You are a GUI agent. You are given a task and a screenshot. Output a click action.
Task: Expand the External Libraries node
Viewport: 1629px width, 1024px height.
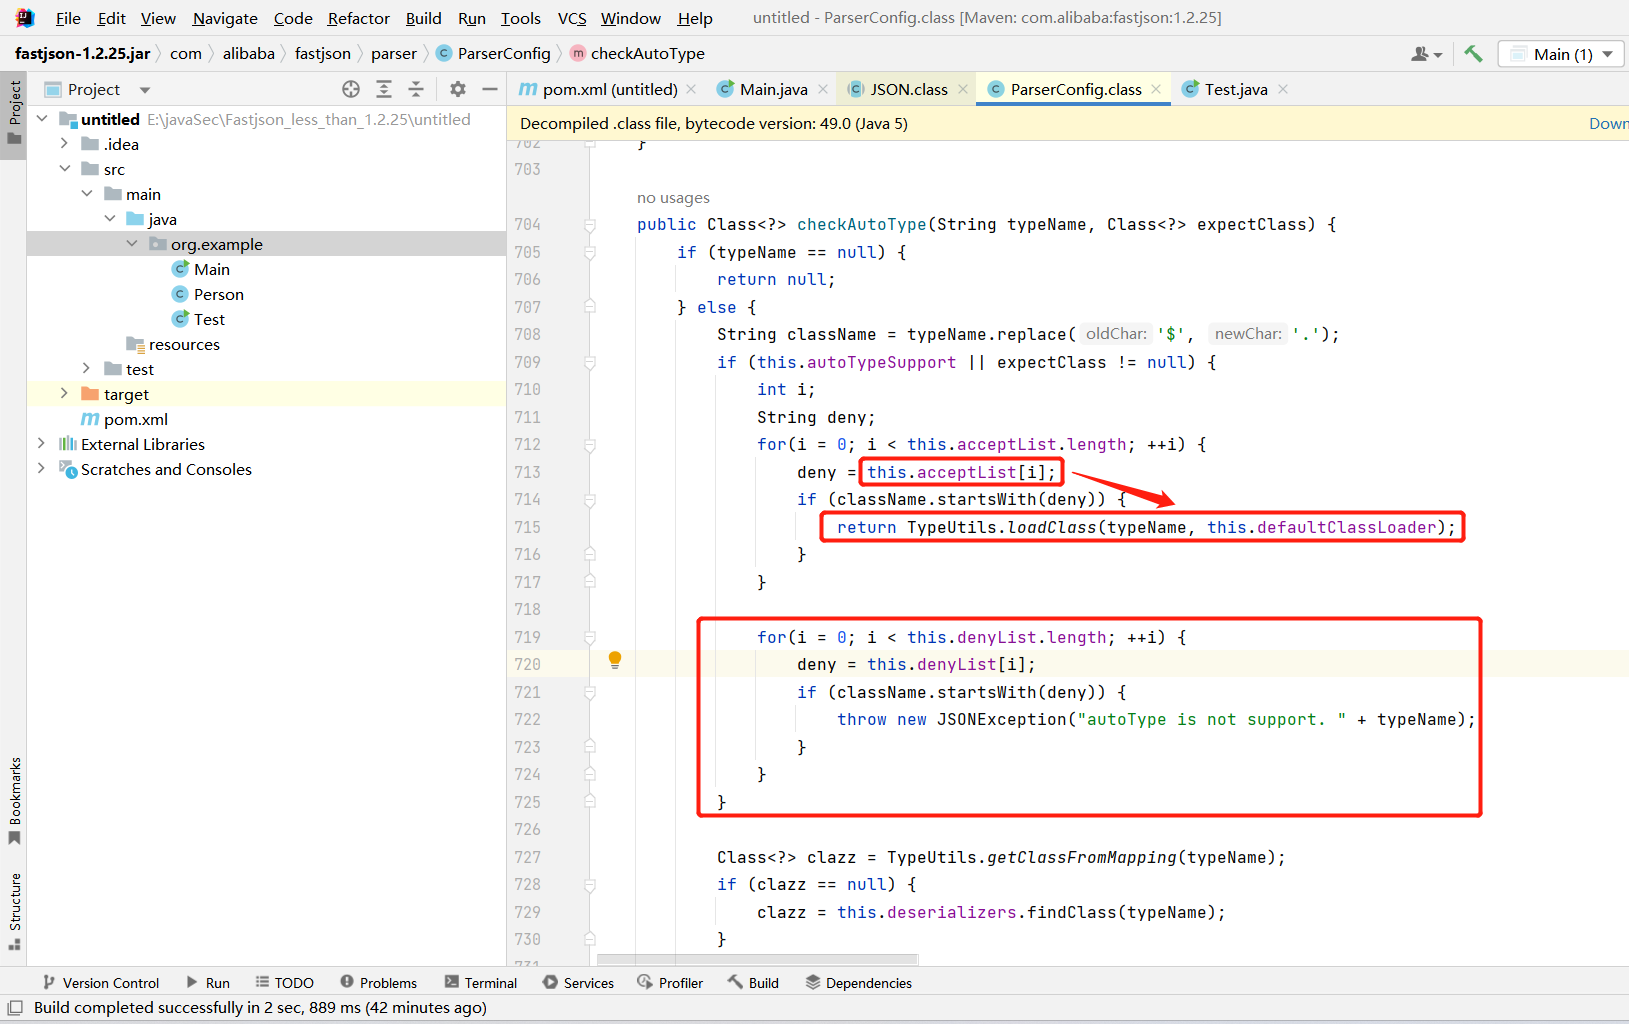(41, 444)
